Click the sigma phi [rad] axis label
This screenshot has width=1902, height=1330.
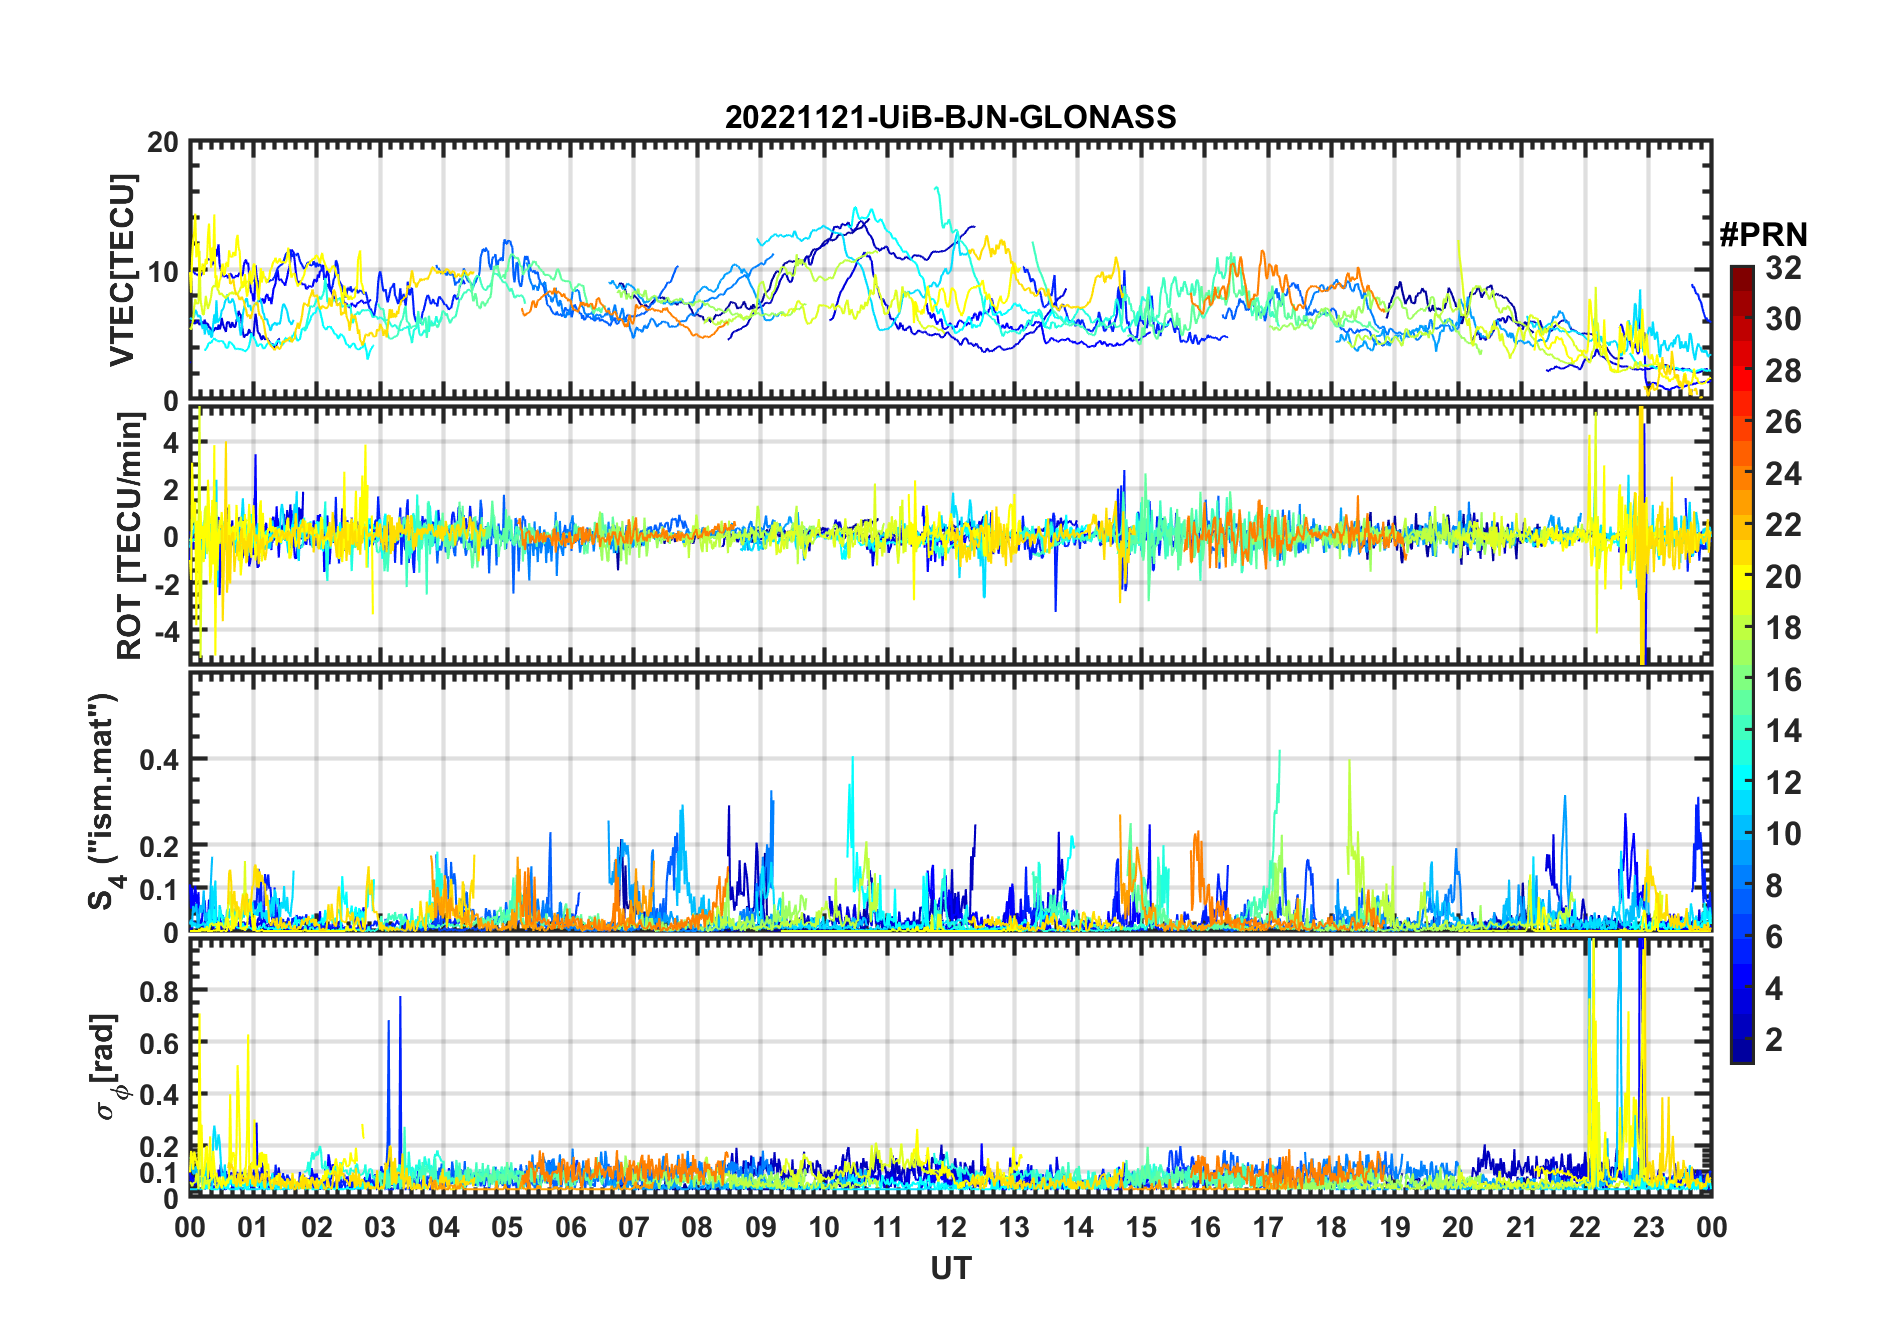tap(108, 1067)
